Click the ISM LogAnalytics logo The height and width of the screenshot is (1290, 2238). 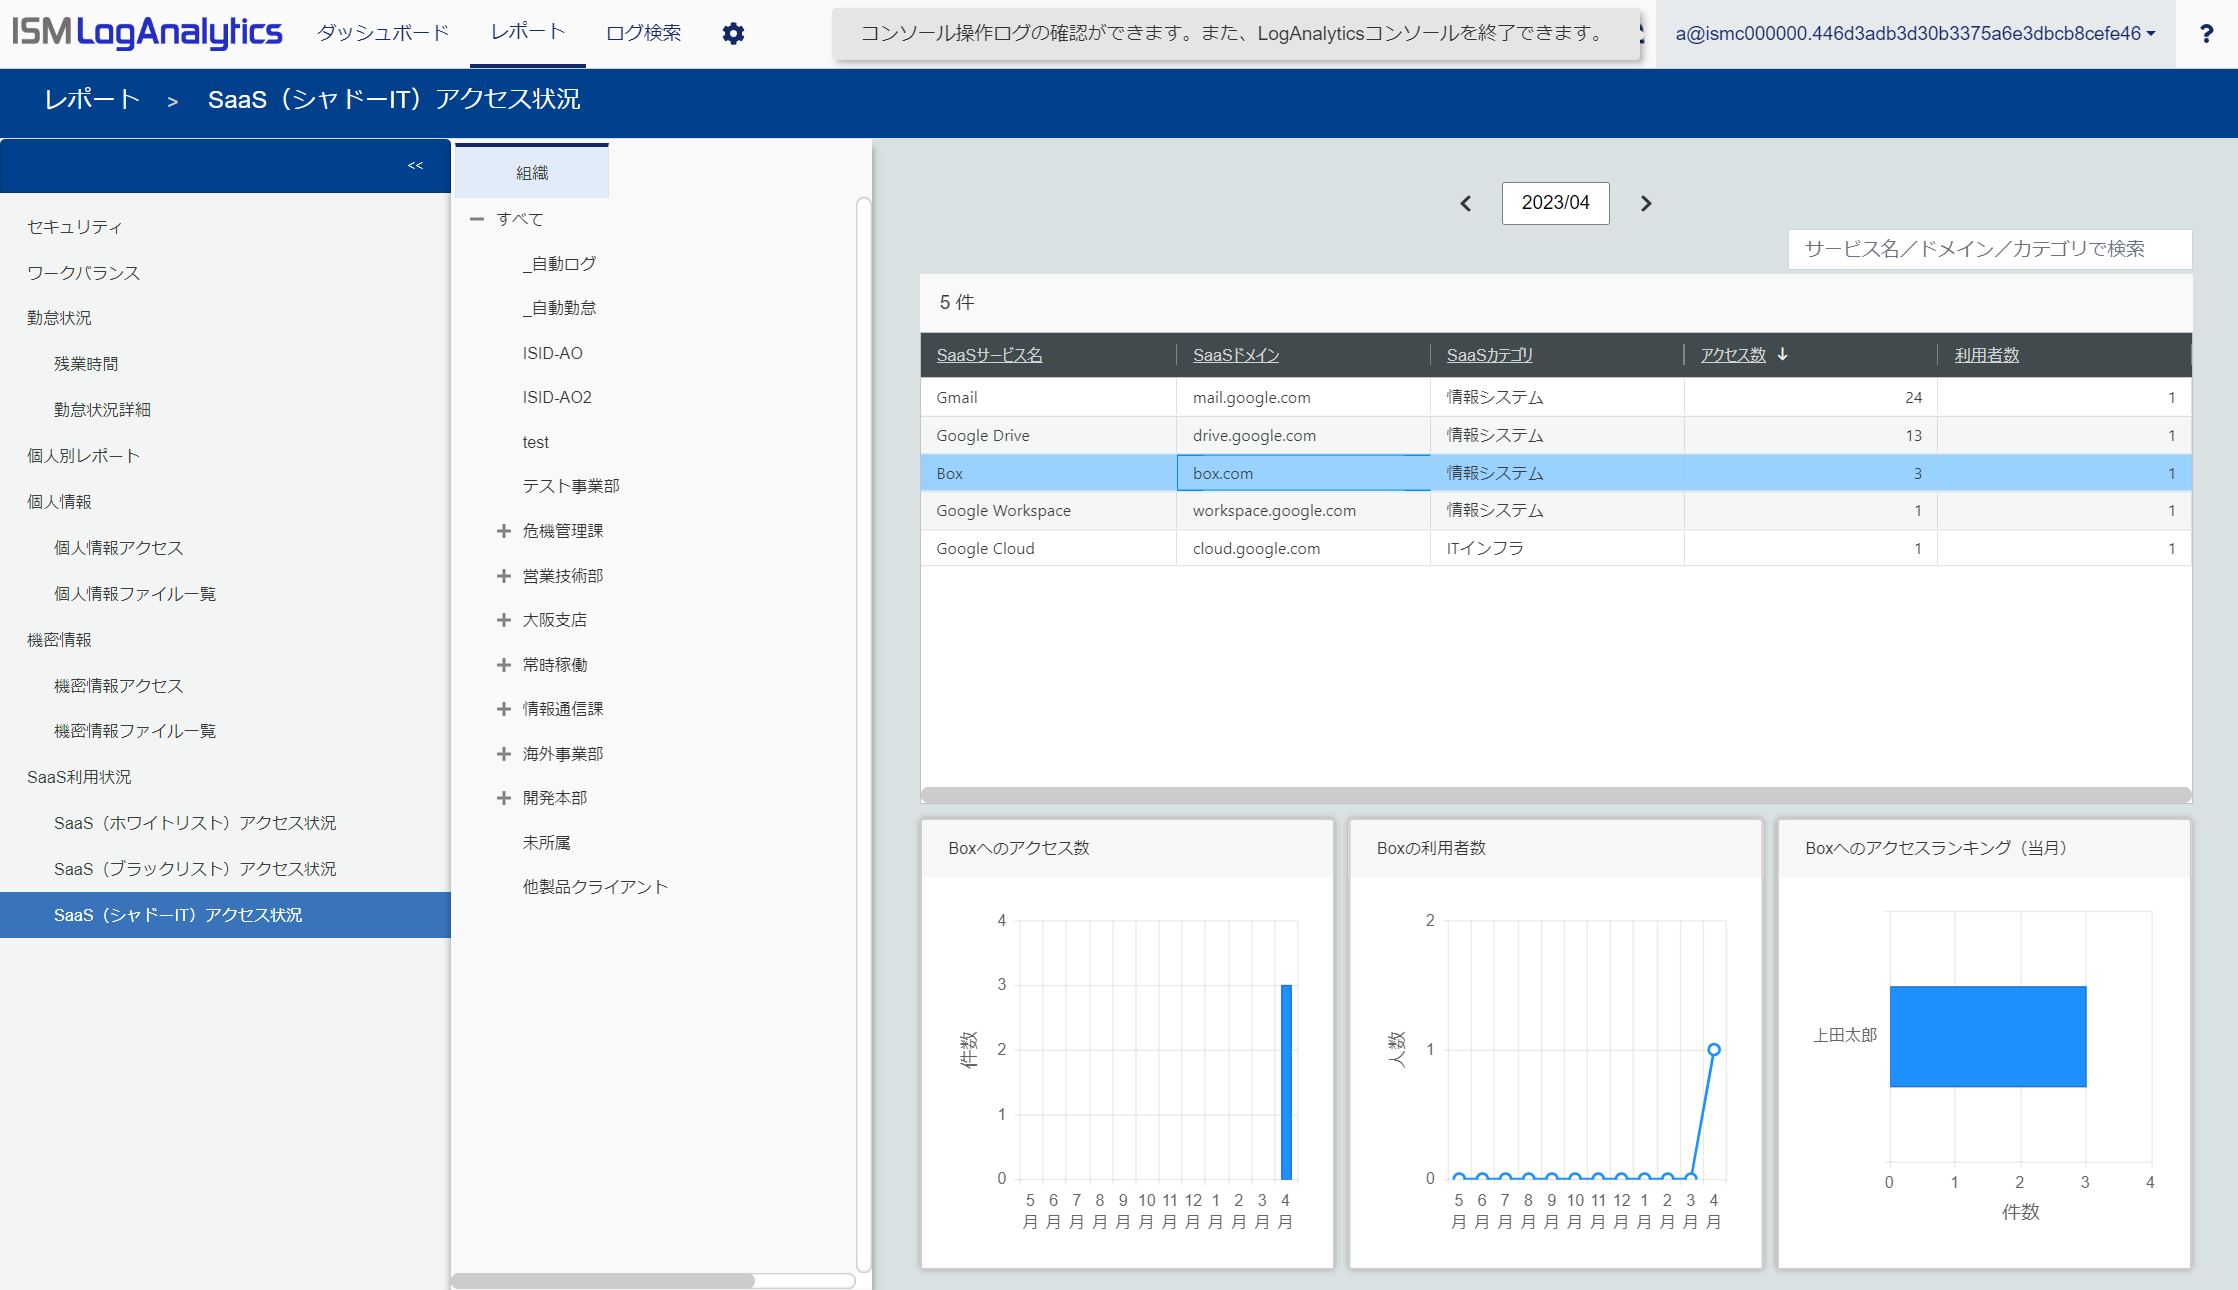tap(147, 33)
